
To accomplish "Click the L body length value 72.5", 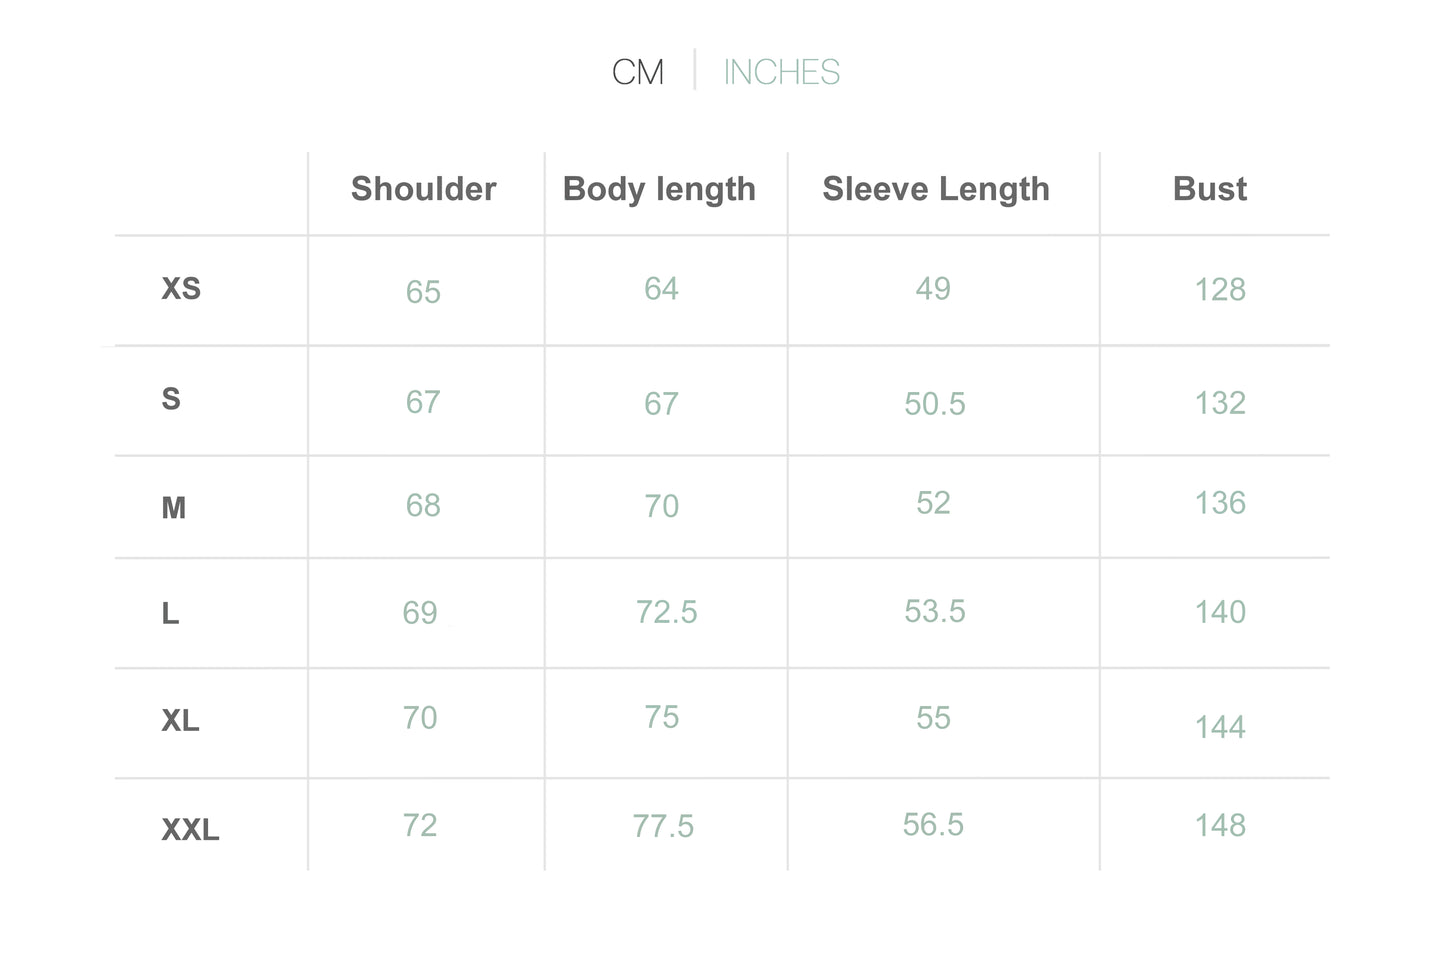I will [667, 612].
